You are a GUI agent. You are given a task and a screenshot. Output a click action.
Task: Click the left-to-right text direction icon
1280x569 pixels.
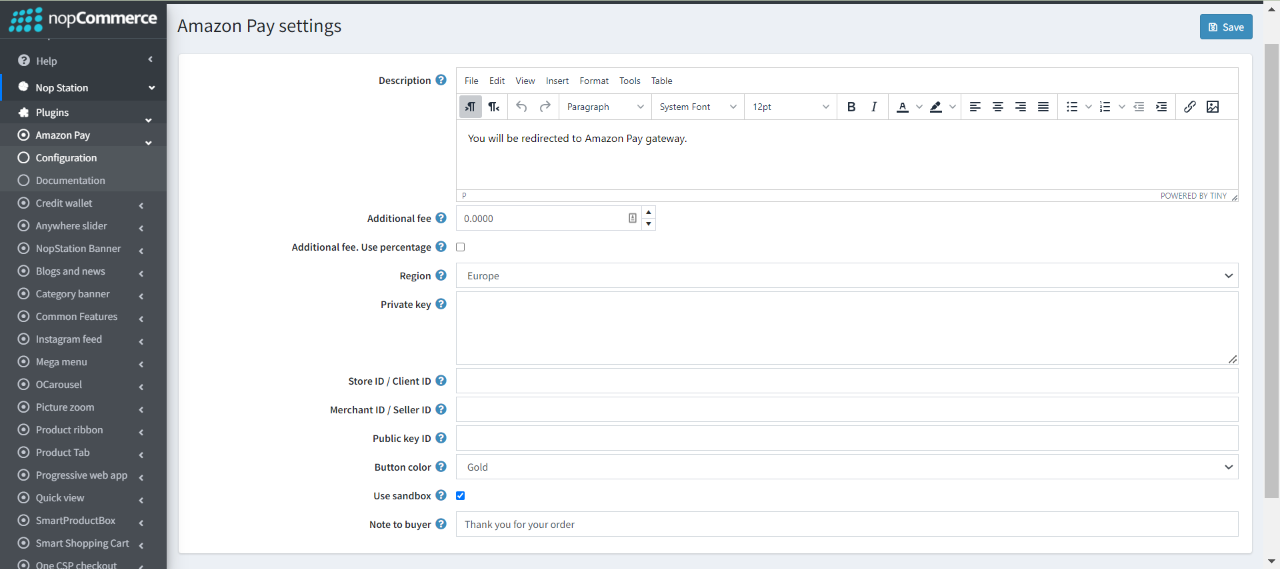pos(471,107)
